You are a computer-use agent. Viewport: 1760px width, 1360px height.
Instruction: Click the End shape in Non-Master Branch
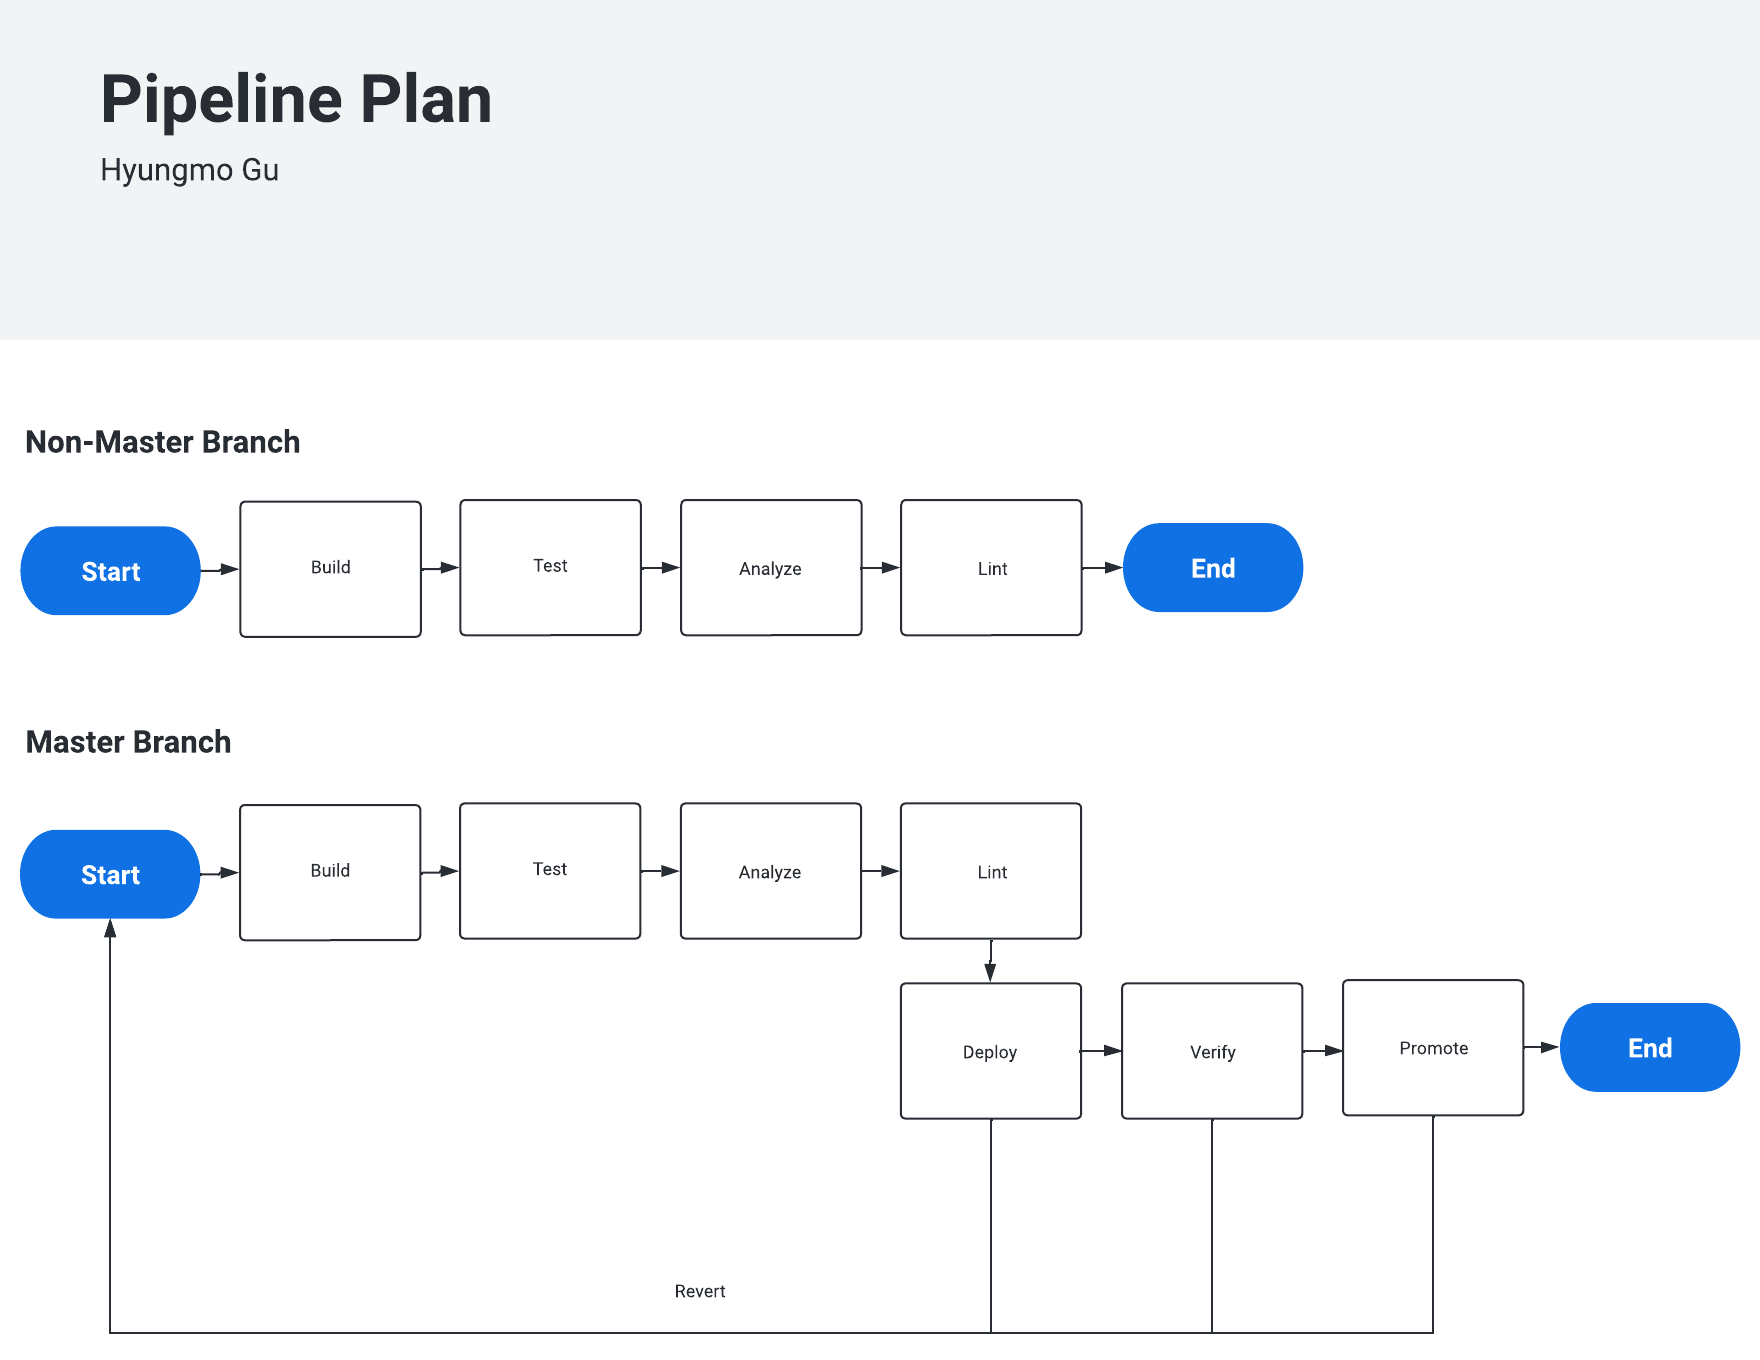(x=1212, y=568)
